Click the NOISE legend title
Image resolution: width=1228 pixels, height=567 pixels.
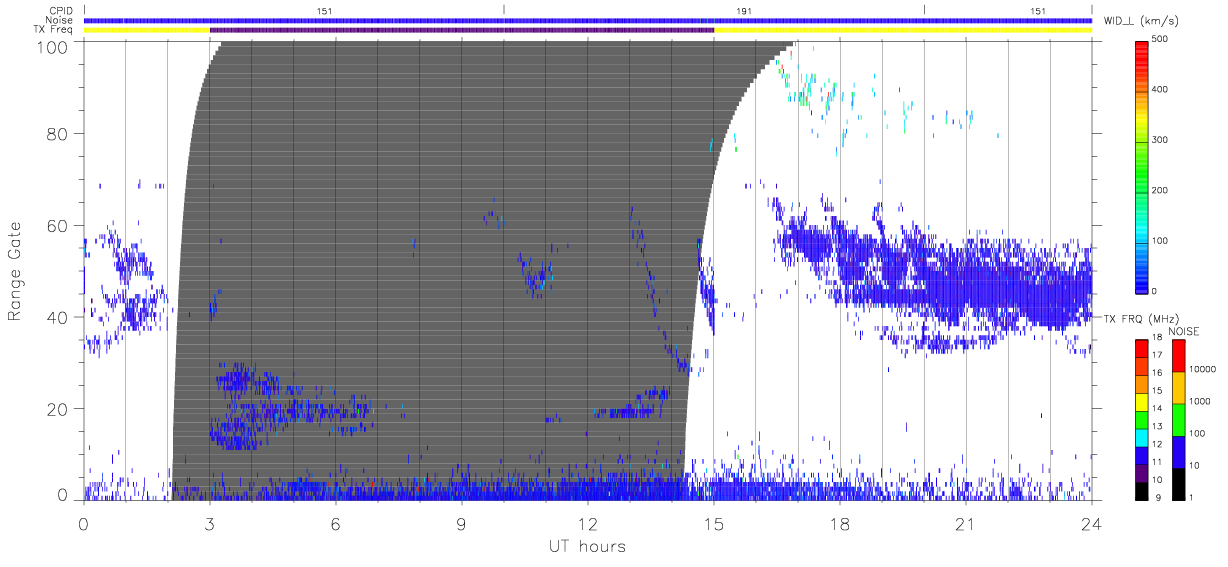pos(1183,331)
